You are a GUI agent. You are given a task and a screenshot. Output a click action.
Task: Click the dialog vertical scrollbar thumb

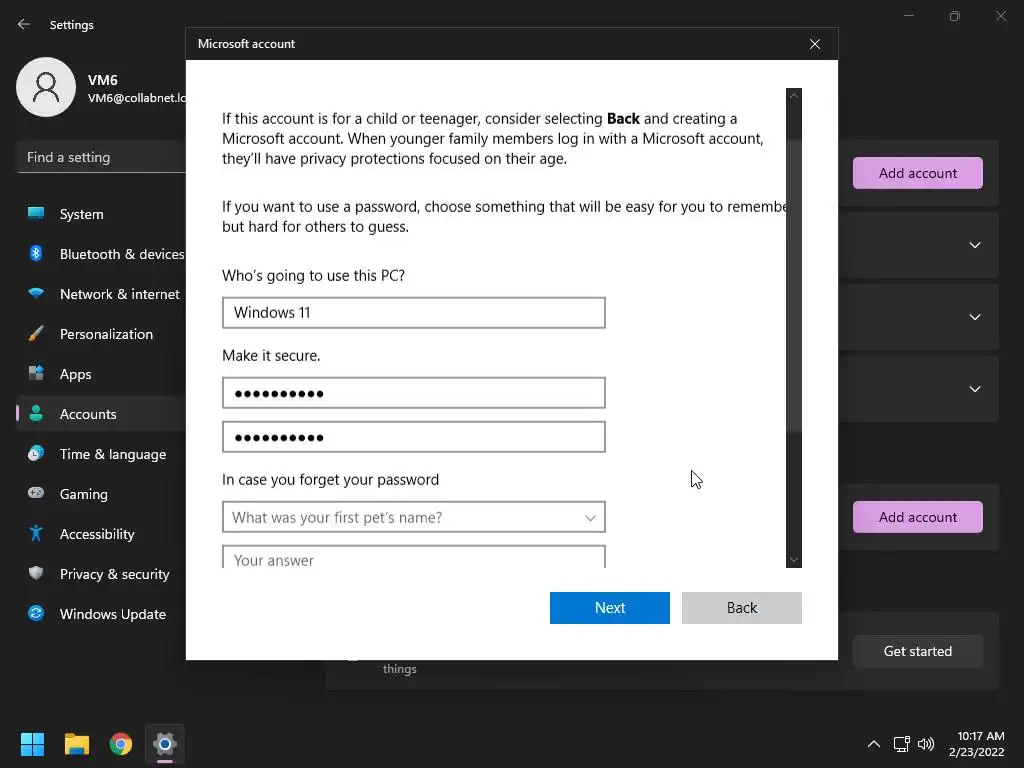pyautogui.click(x=793, y=284)
